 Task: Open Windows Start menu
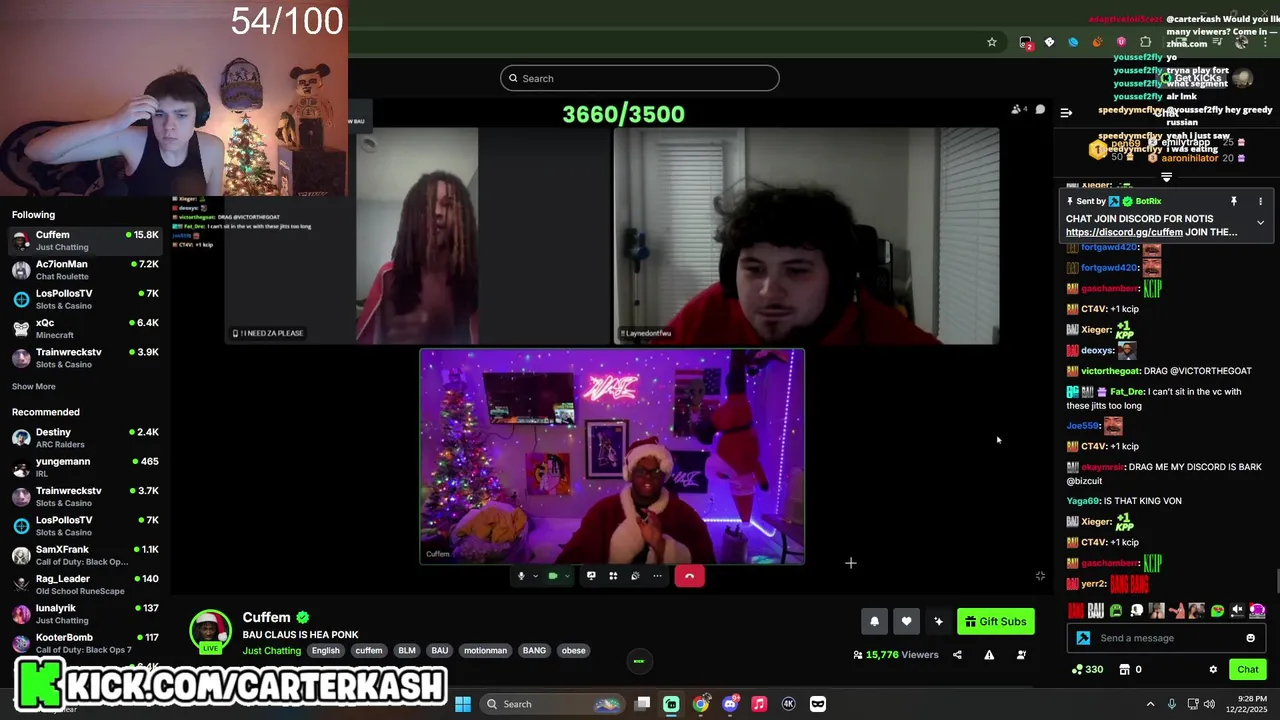tap(463, 704)
